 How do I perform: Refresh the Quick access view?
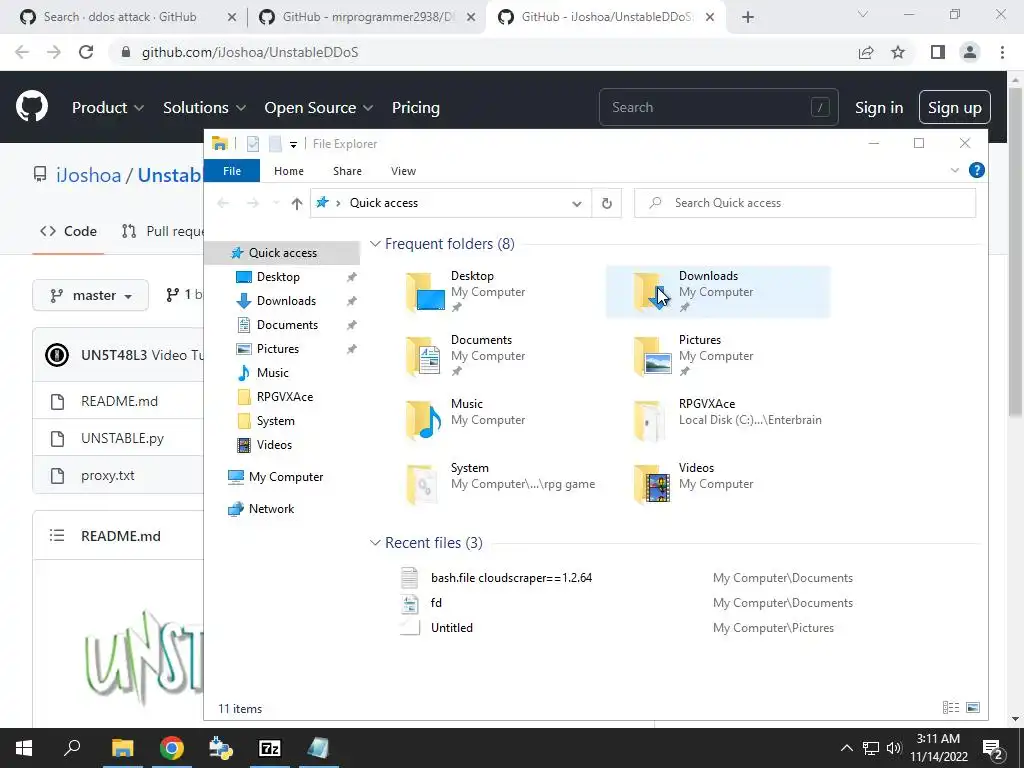pyautogui.click(x=607, y=203)
